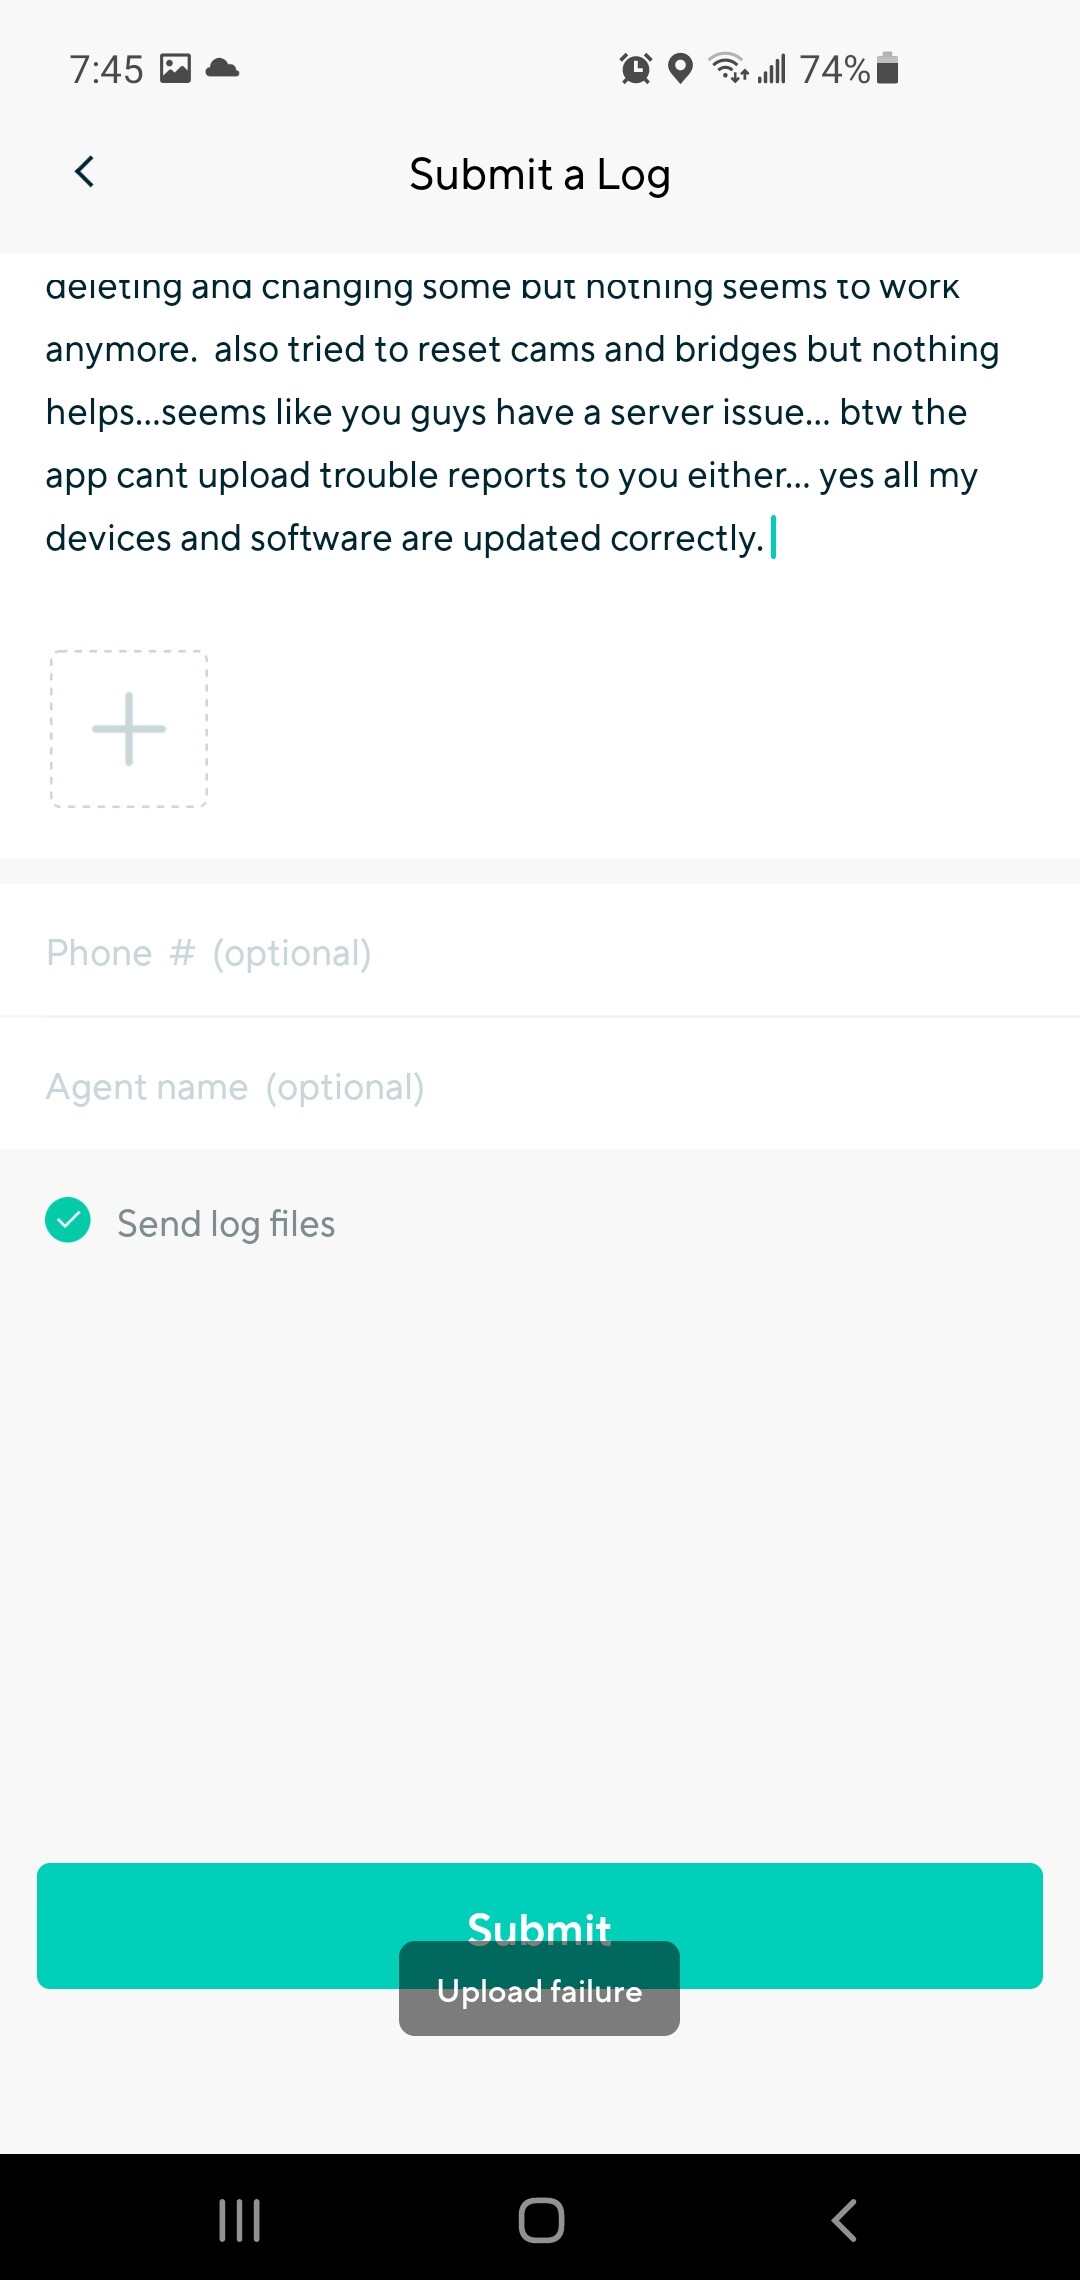Tap the back arrow beside Submit a Log
1080x2280 pixels.
(85, 172)
